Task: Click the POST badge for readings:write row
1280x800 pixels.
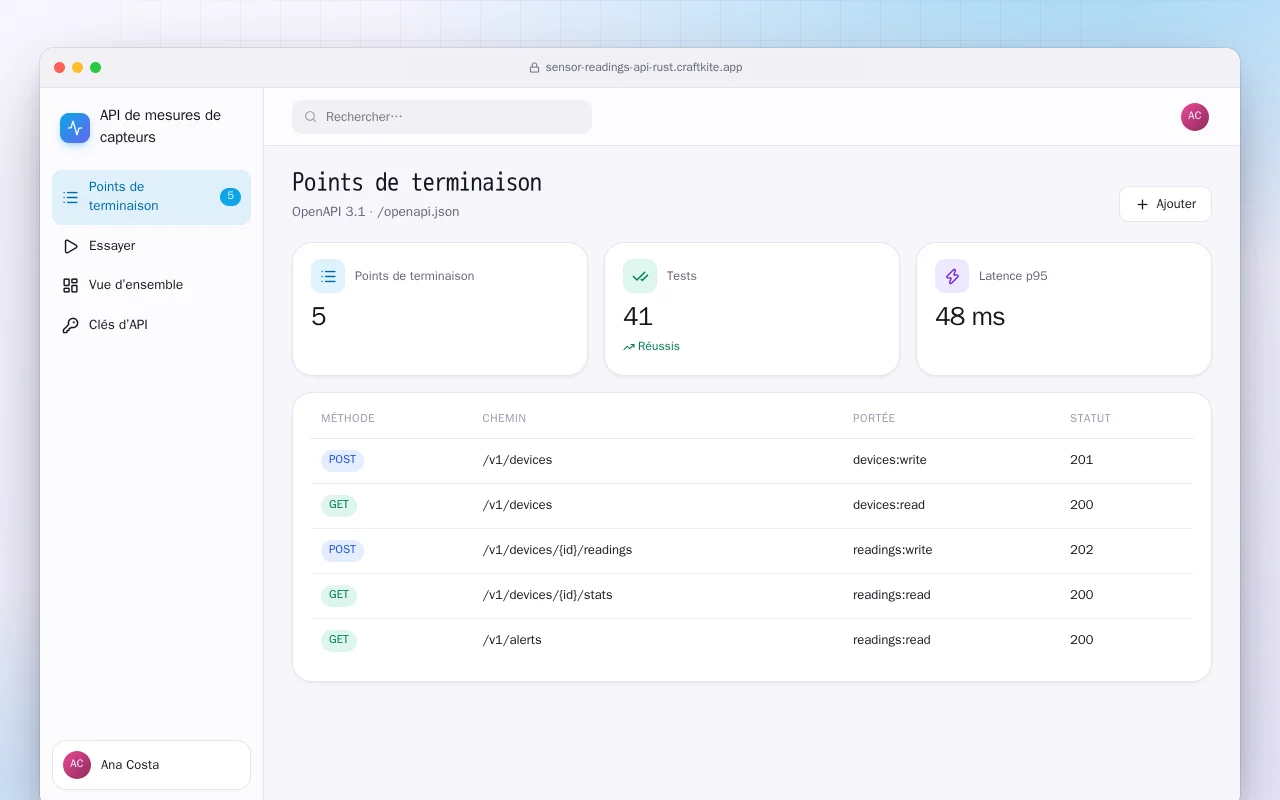Action: (342, 550)
